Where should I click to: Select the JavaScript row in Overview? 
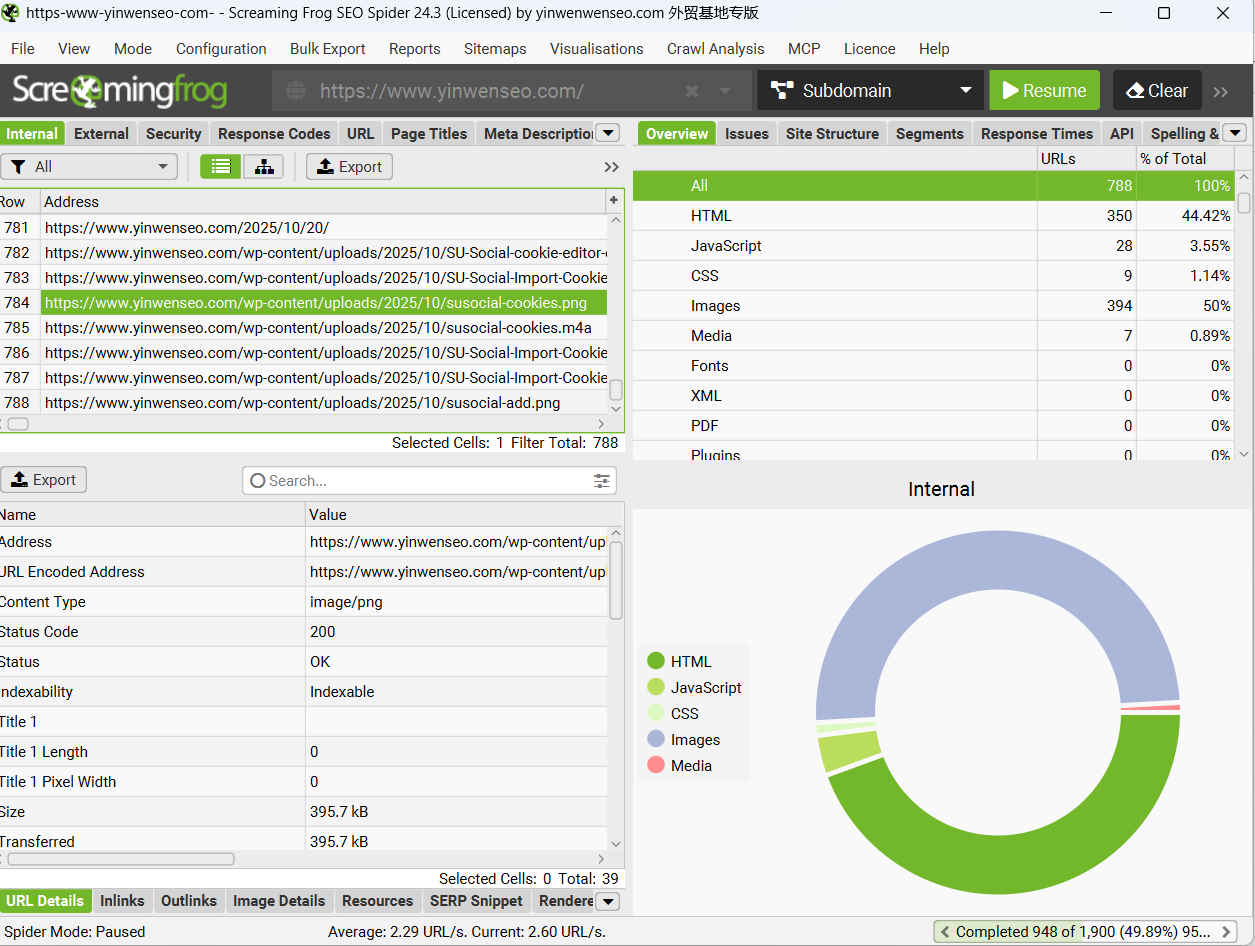point(934,246)
